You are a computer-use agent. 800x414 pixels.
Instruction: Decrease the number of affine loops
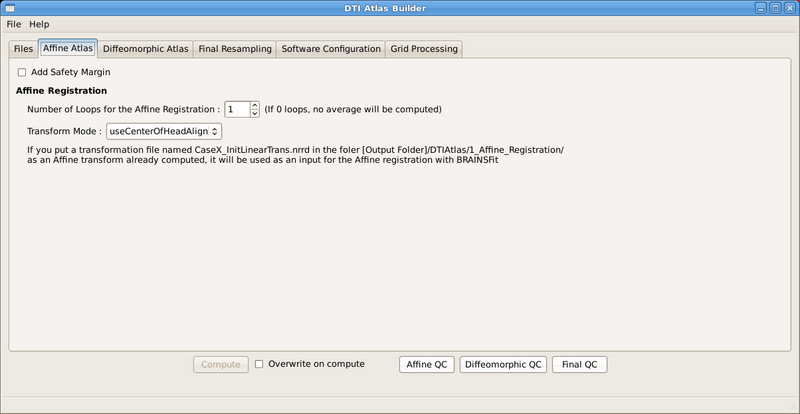point(255,113)
